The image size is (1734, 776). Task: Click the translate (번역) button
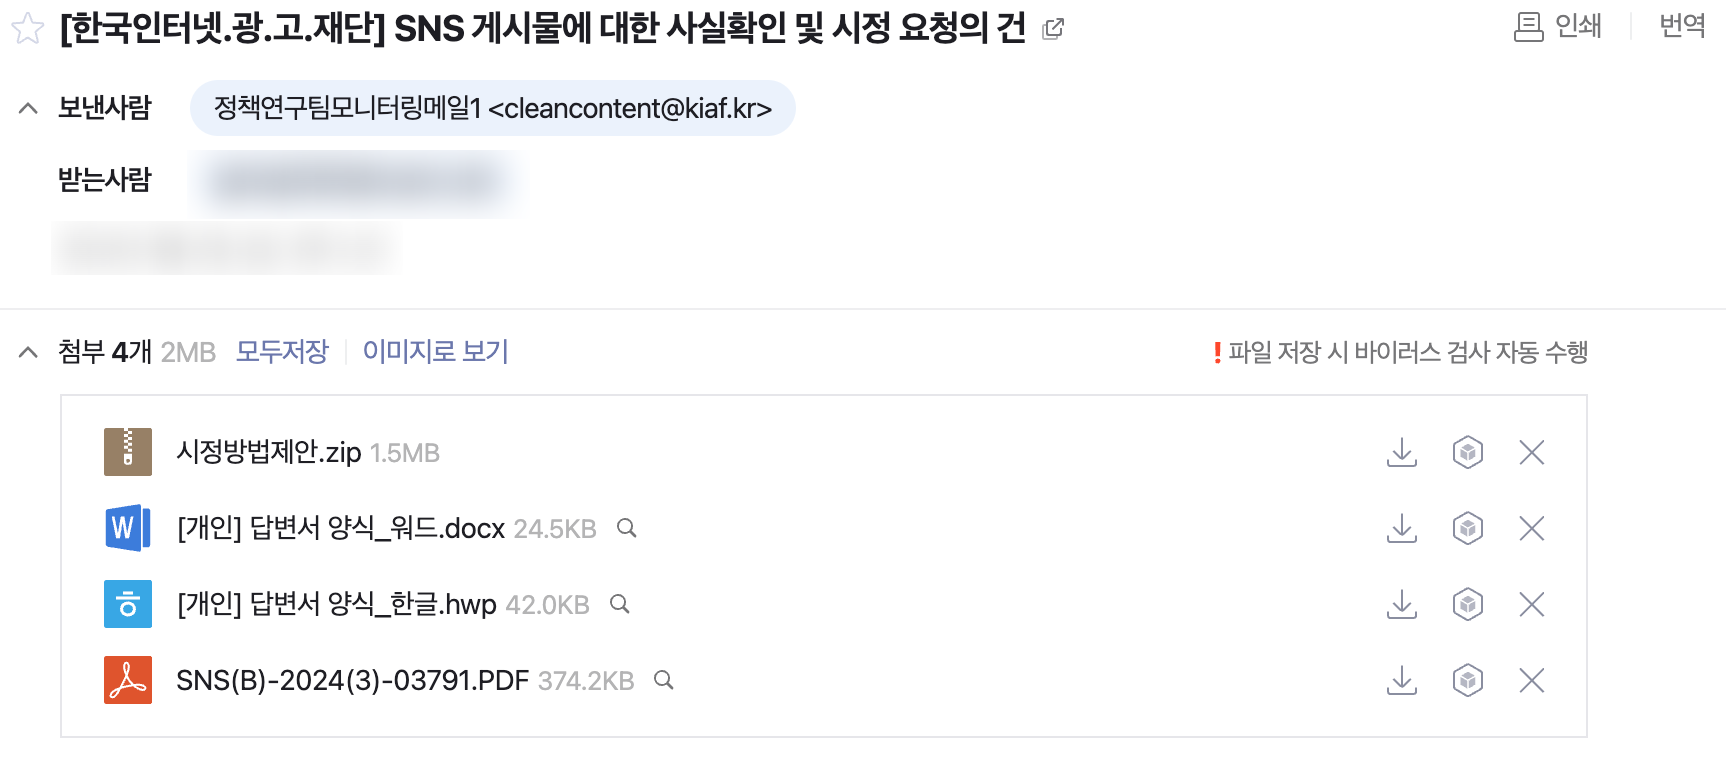point(1682,26)
